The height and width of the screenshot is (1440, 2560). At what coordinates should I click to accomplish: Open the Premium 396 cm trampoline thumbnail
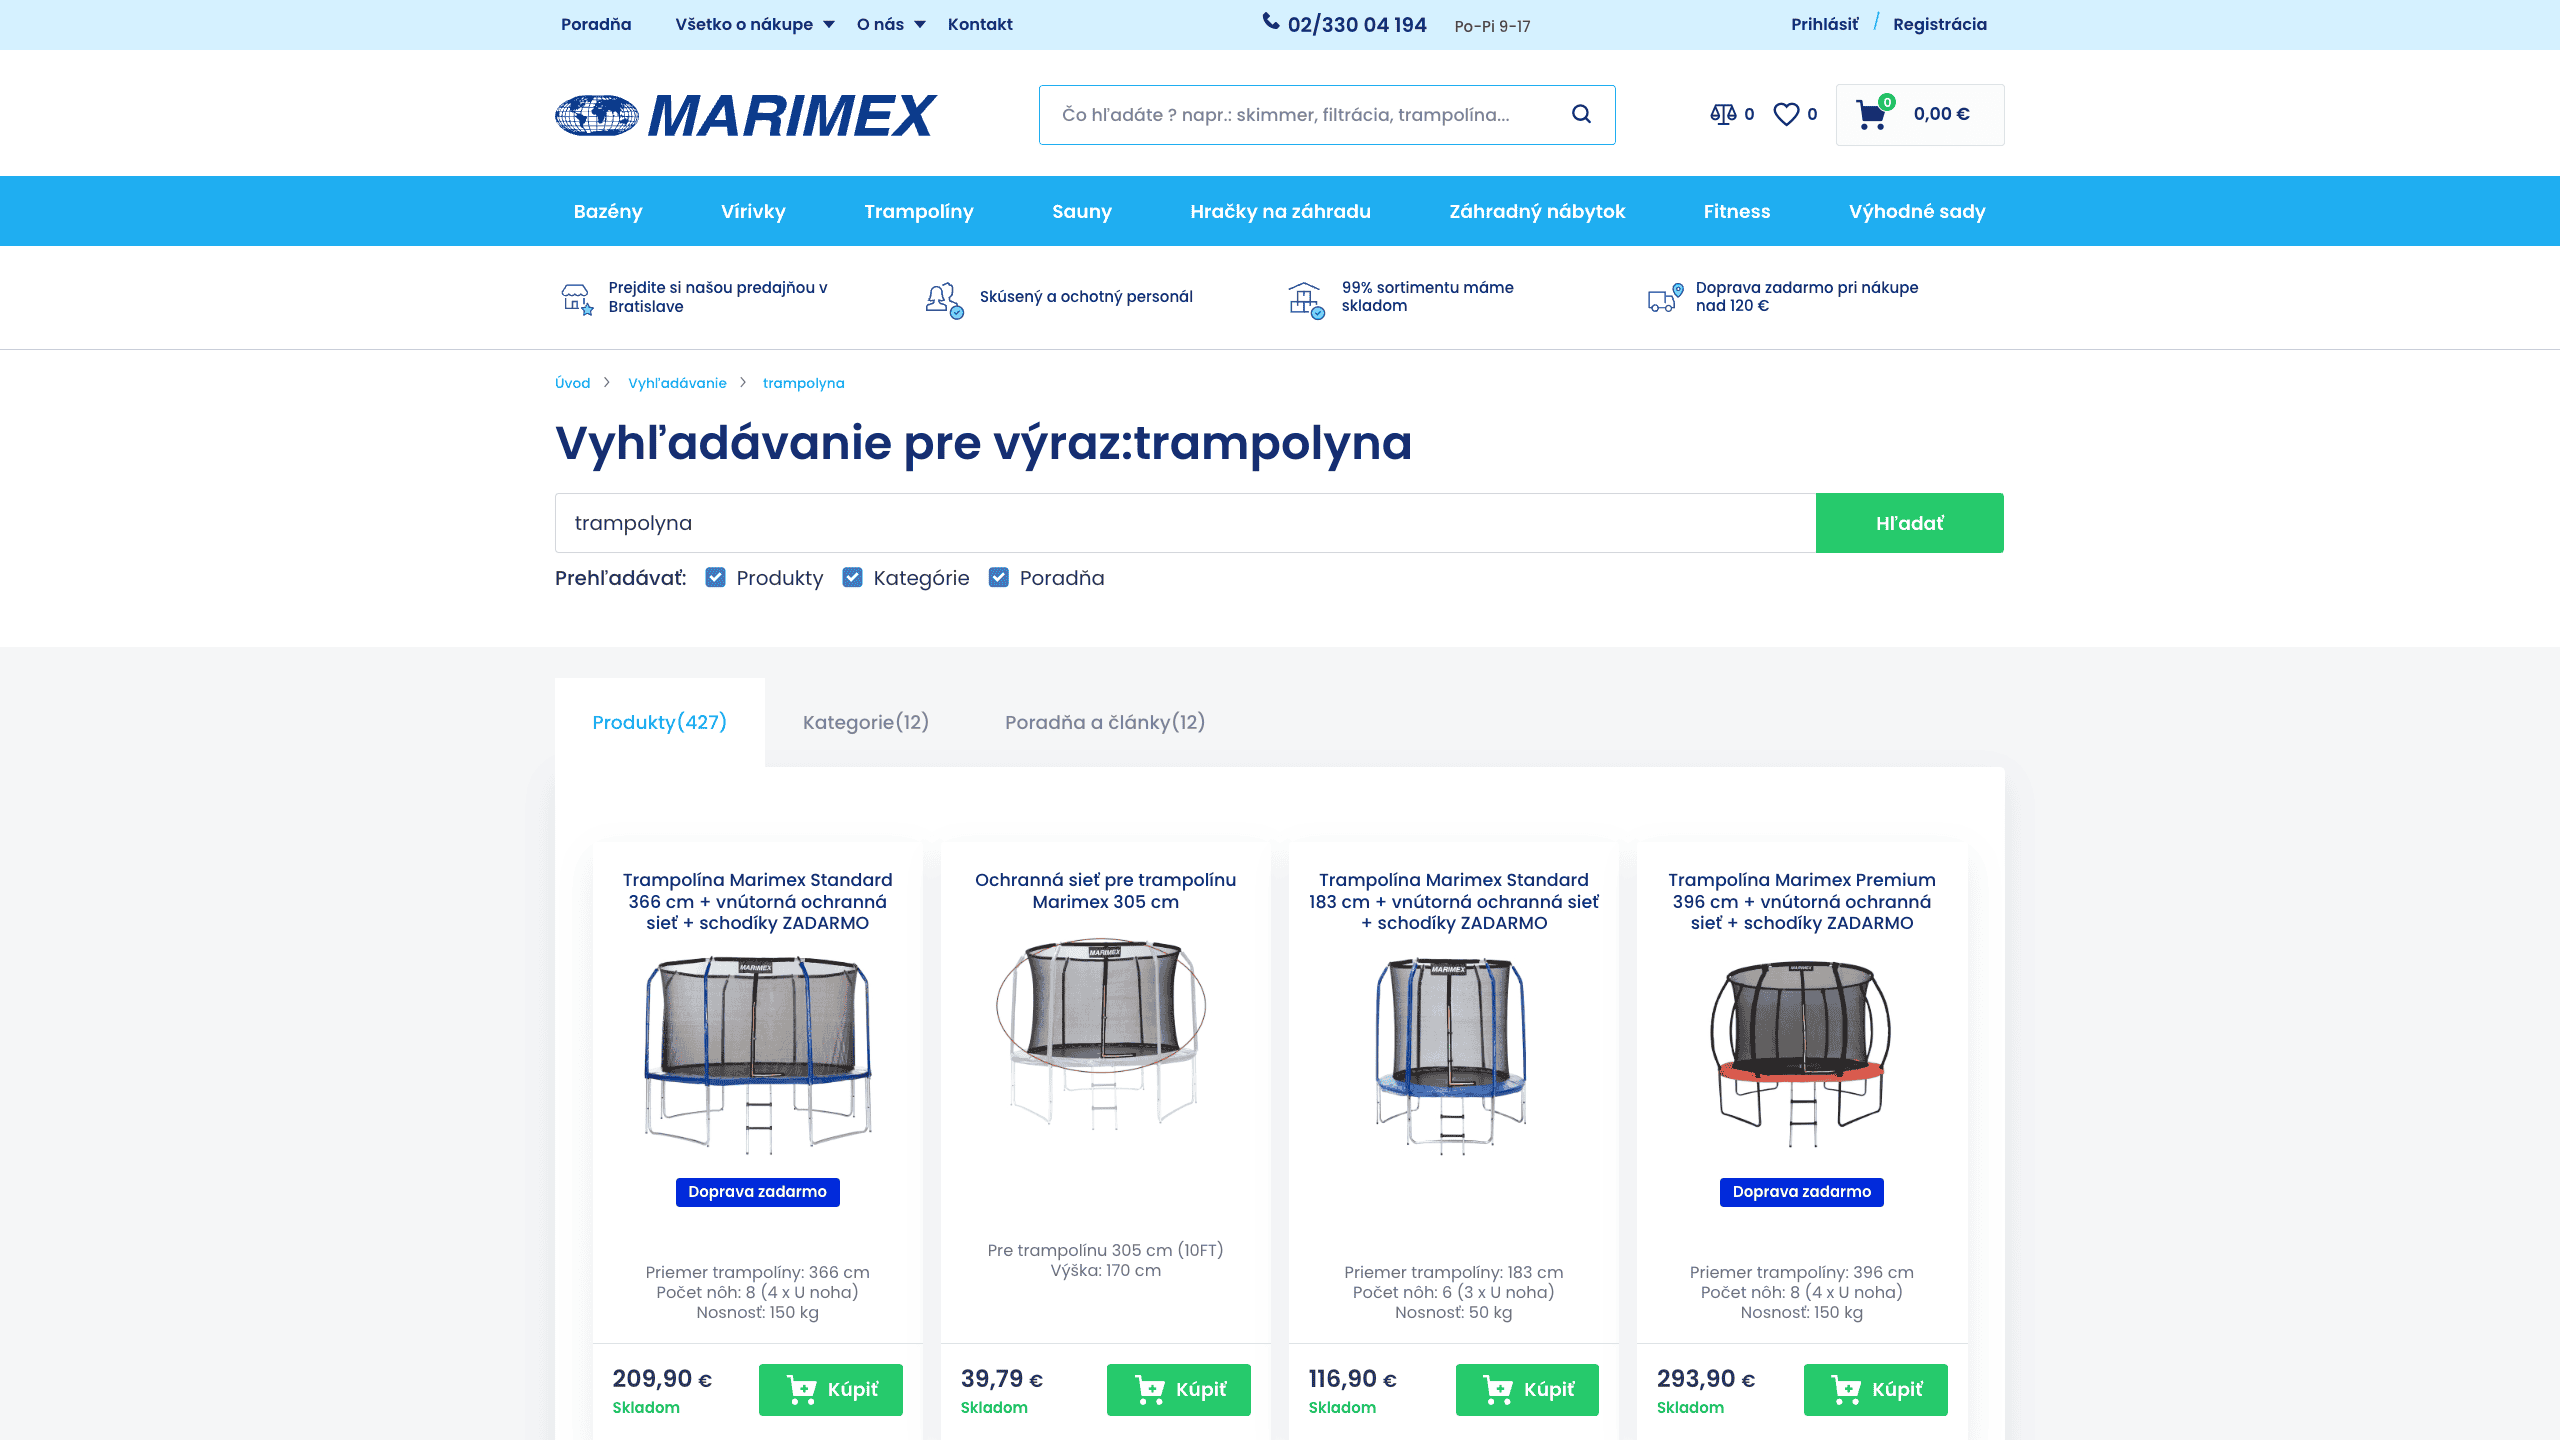(x=1801, y=1052)
